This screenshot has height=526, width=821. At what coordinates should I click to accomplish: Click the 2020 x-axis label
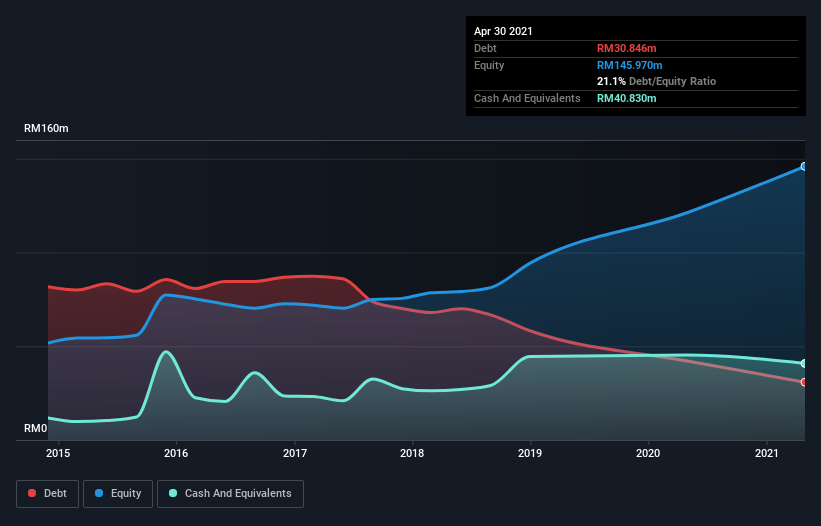648,453
